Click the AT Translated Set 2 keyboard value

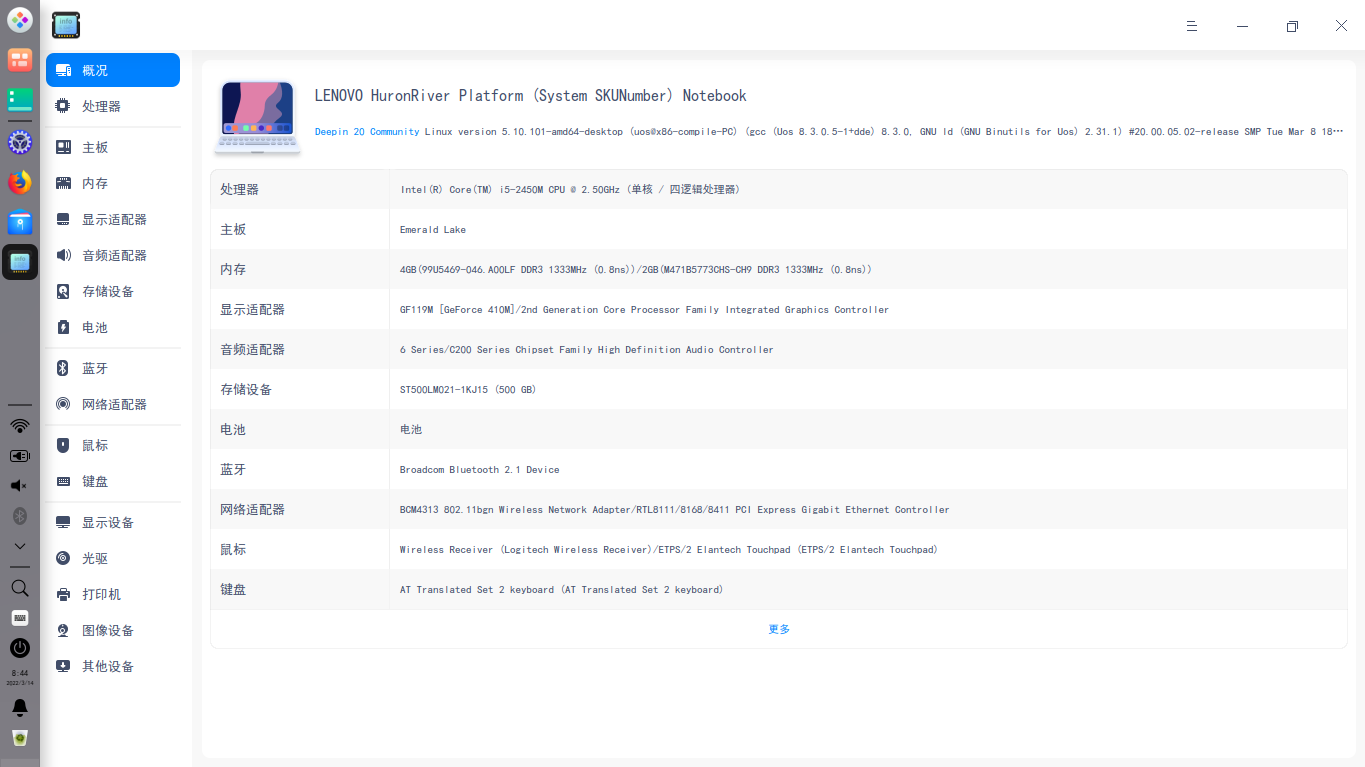561,589
